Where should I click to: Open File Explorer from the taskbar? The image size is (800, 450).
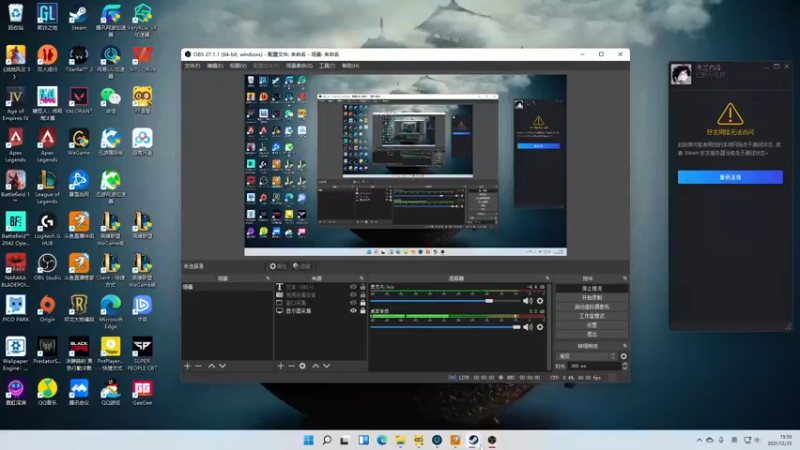400,440
